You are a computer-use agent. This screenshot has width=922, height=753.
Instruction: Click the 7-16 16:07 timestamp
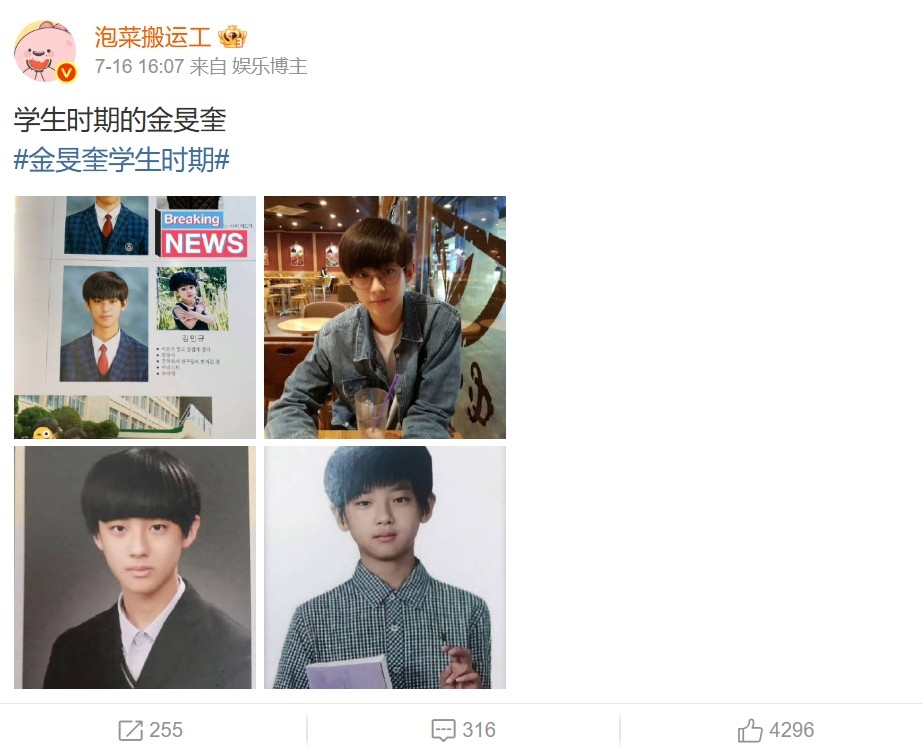coord(139,66)
